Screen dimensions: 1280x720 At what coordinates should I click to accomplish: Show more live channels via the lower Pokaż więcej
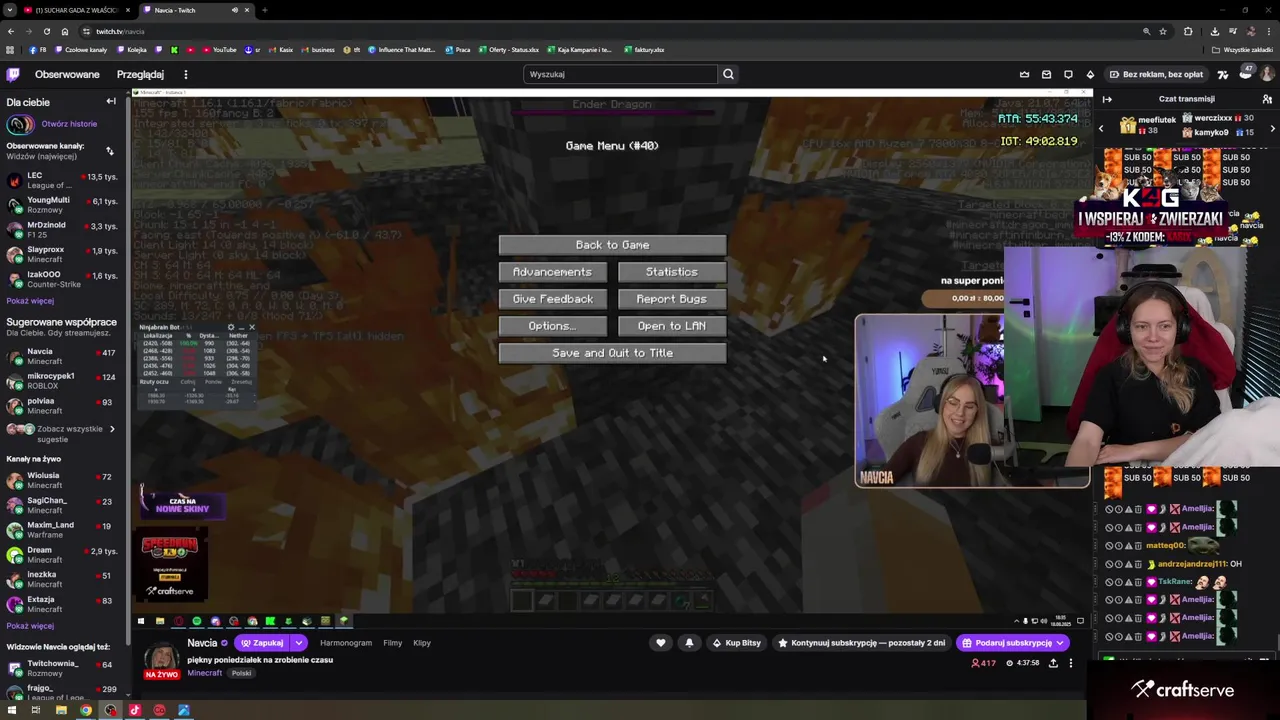[30, 626]
